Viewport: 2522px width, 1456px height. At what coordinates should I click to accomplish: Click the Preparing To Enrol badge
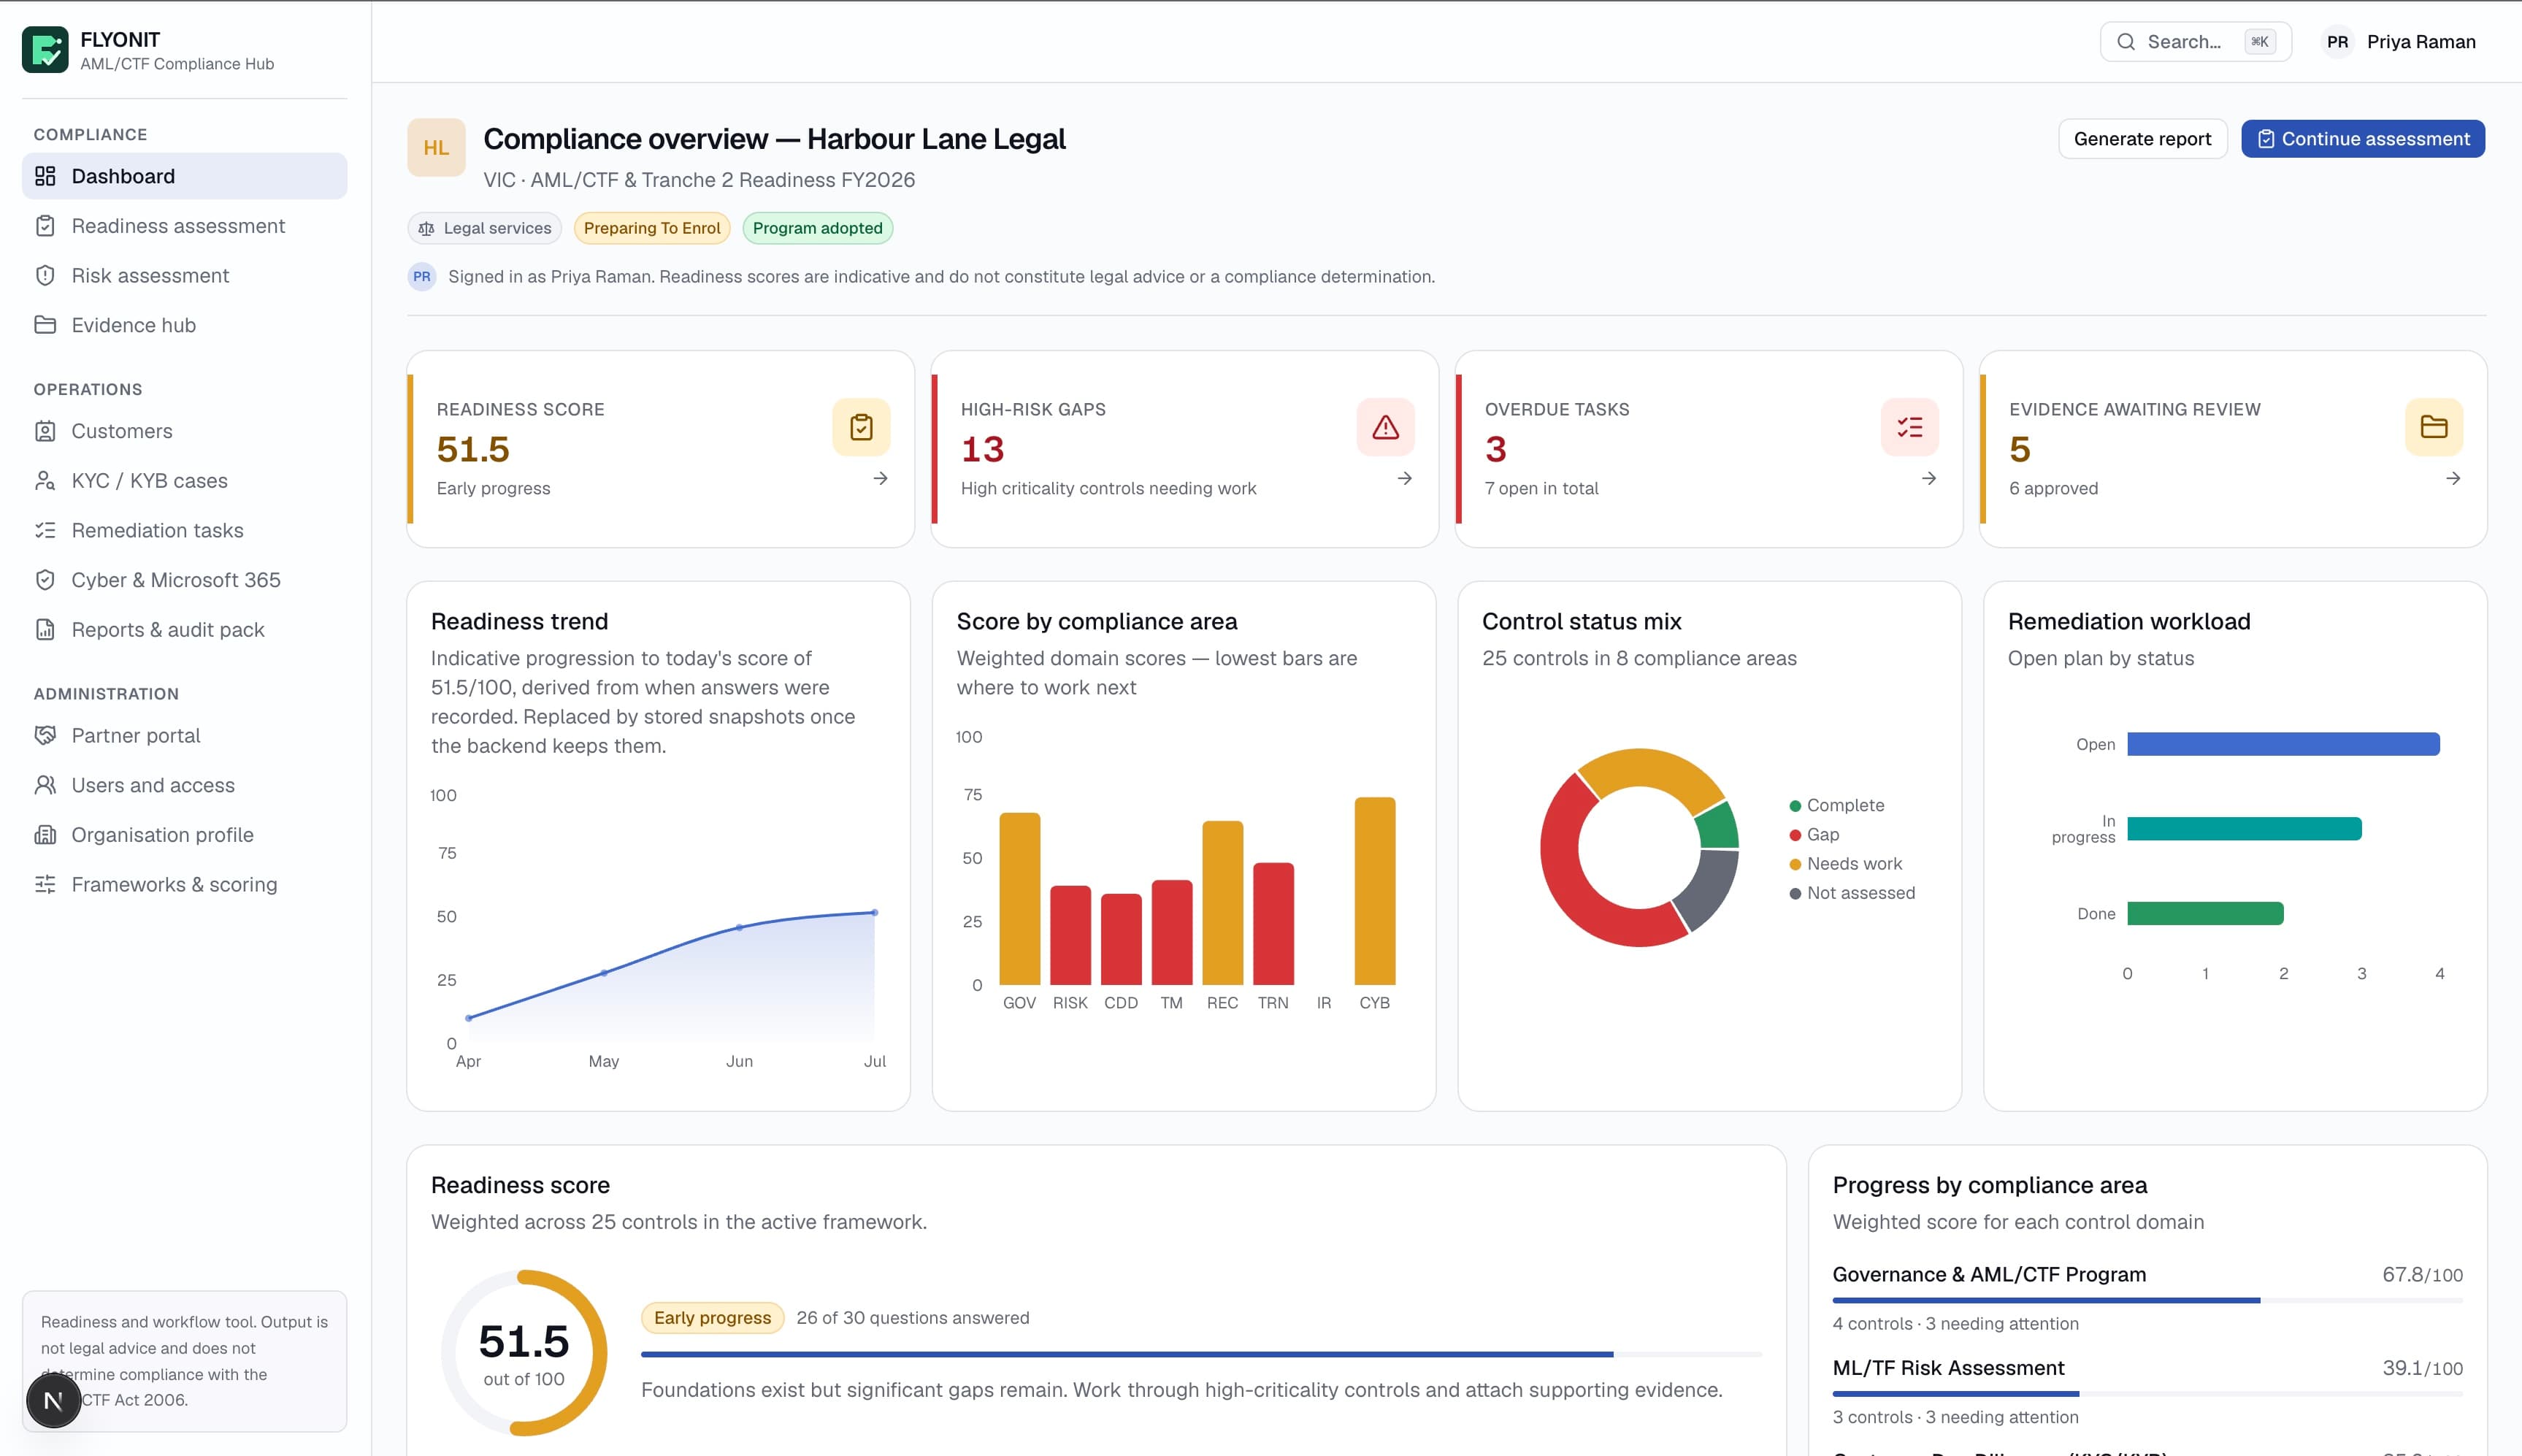click(652, 228)
